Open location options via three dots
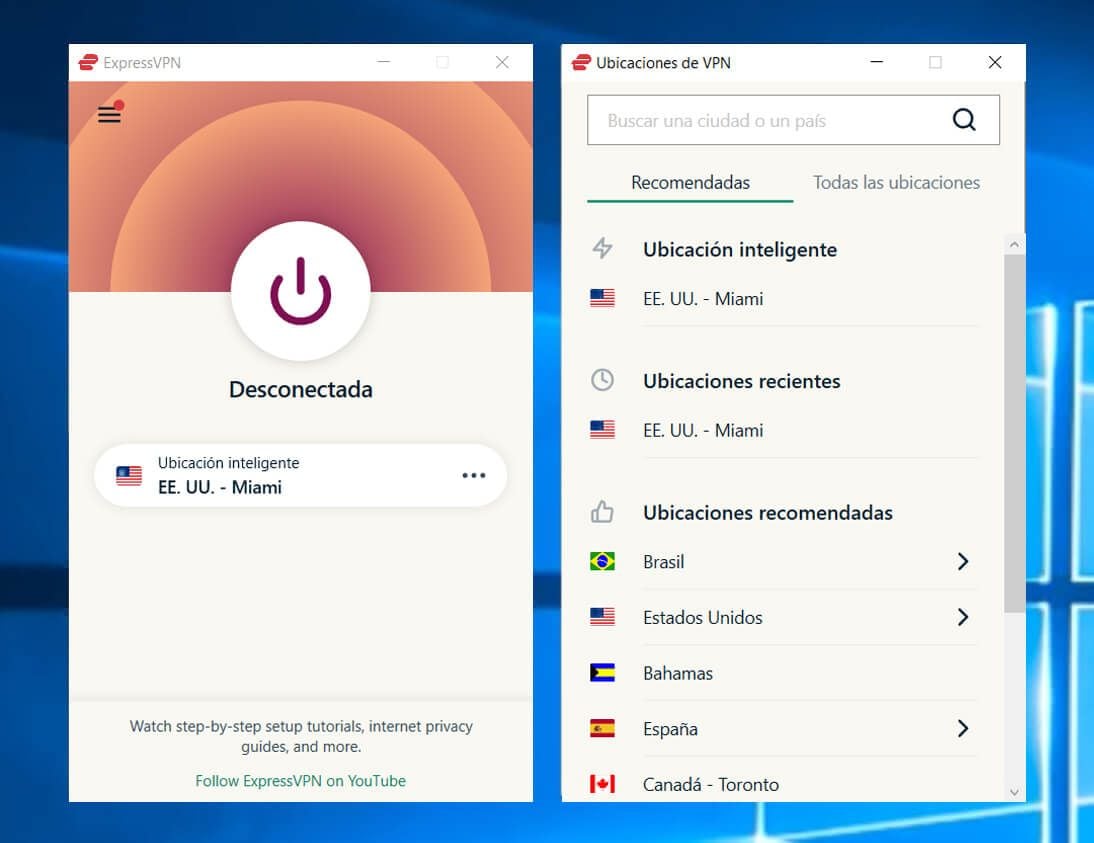 tap(474, 475)
